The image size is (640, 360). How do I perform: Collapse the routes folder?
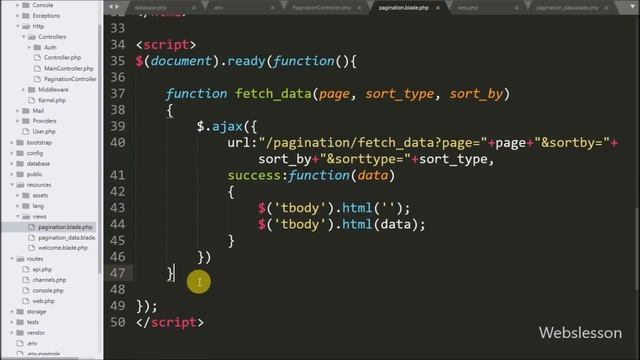[12, 259]
